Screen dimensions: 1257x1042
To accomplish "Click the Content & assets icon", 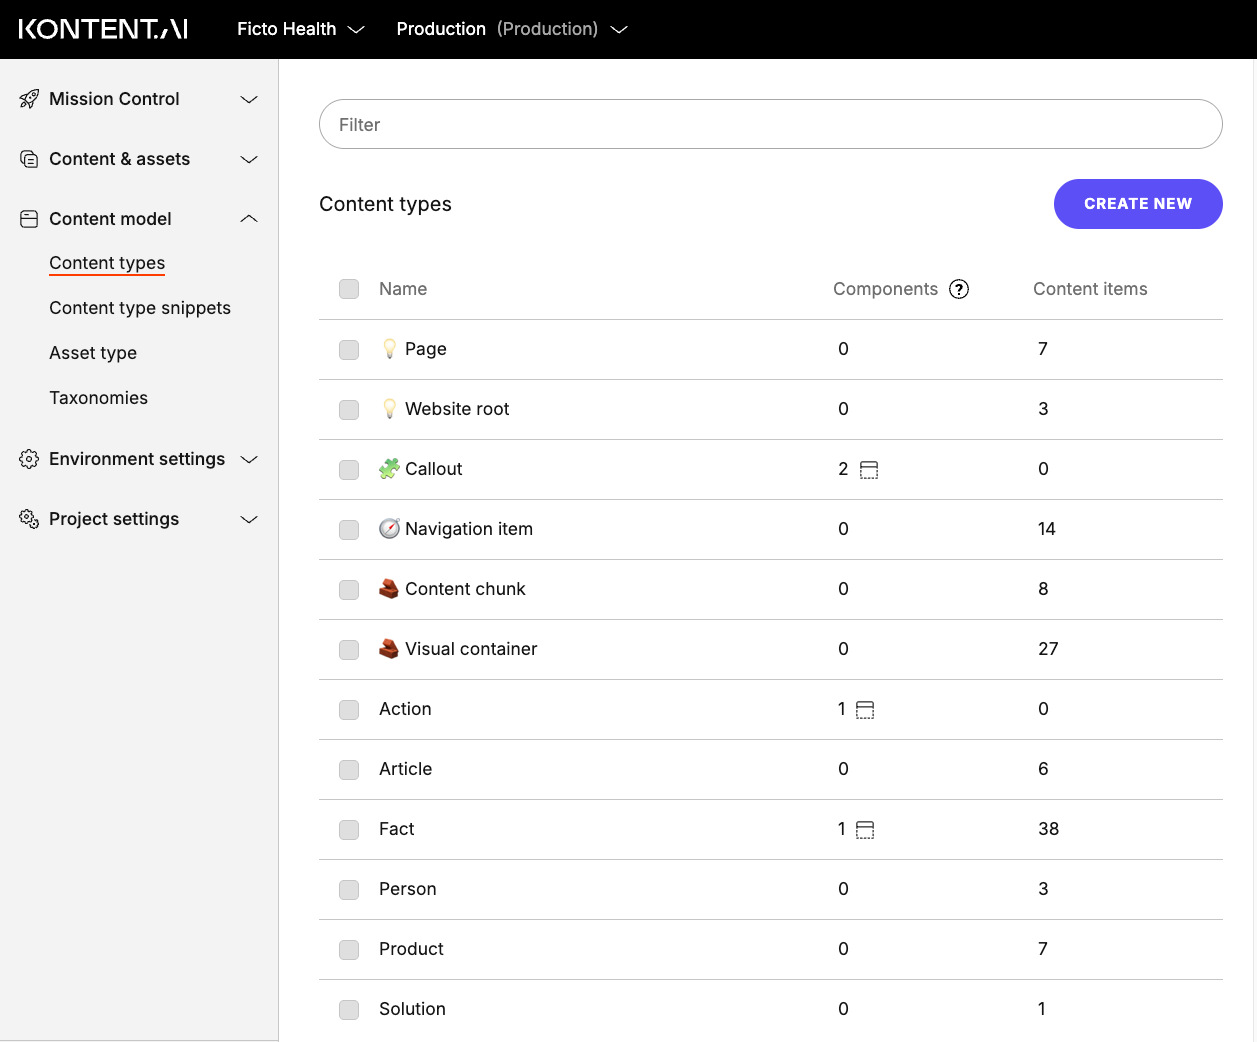I will coord(29,158).
